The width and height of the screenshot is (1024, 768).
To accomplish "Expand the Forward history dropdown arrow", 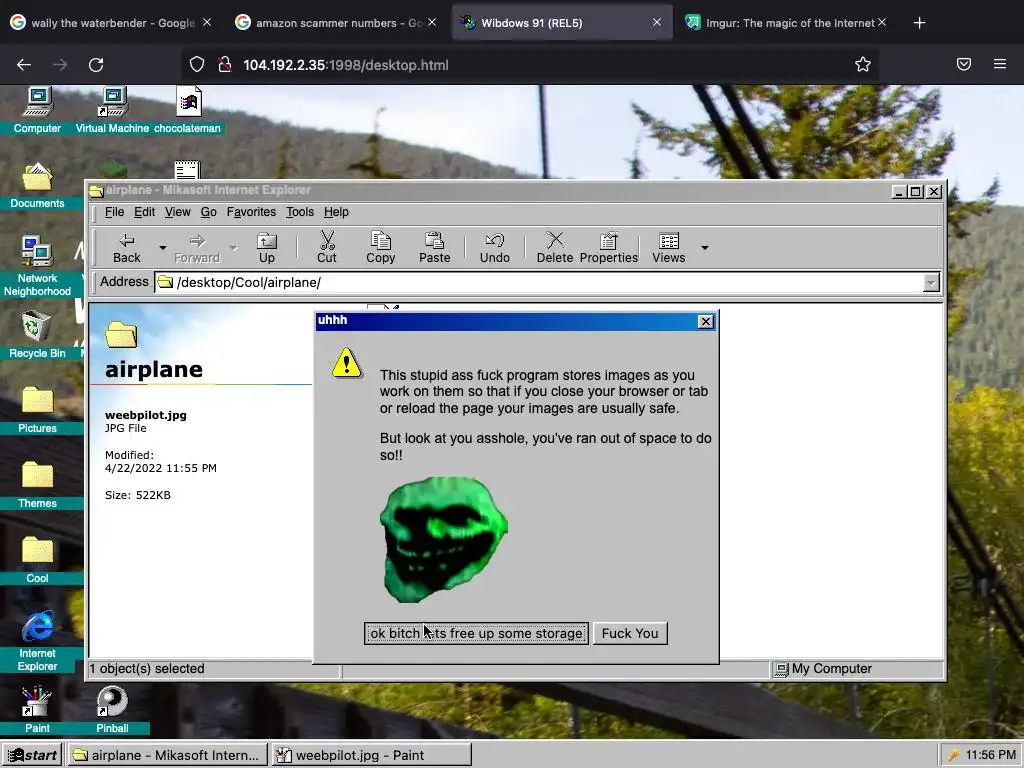I will pyautogui.click(x=233, y=248).
